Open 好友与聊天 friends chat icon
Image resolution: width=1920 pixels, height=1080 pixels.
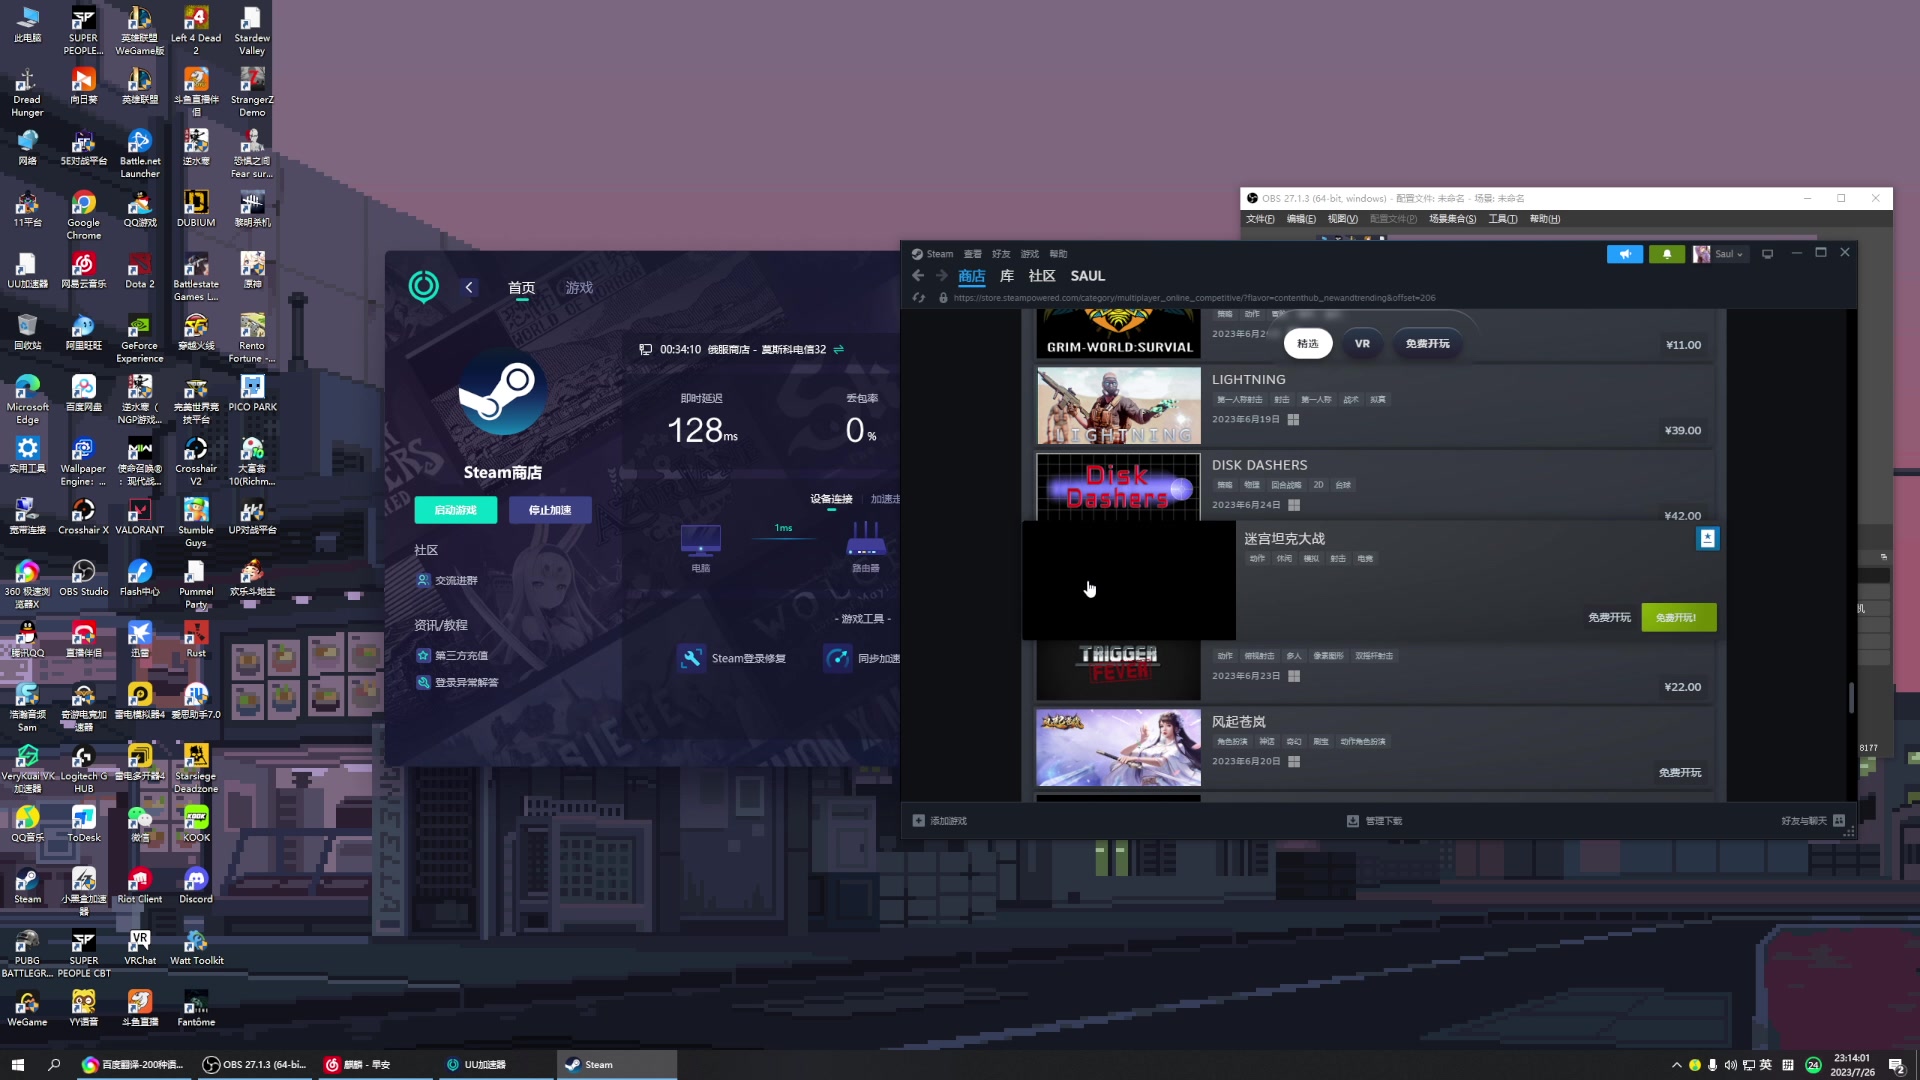pyautogui.click(x=1838, y=821)
